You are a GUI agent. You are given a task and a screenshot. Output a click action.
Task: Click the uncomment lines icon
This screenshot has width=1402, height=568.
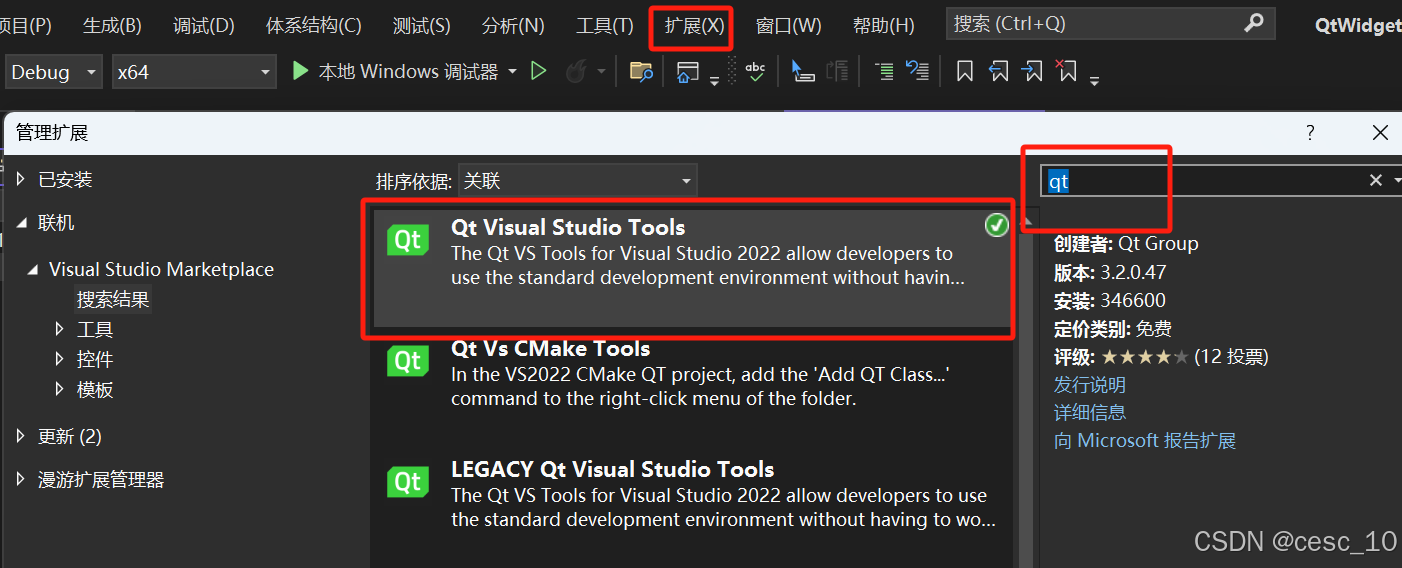coord(917,71)
